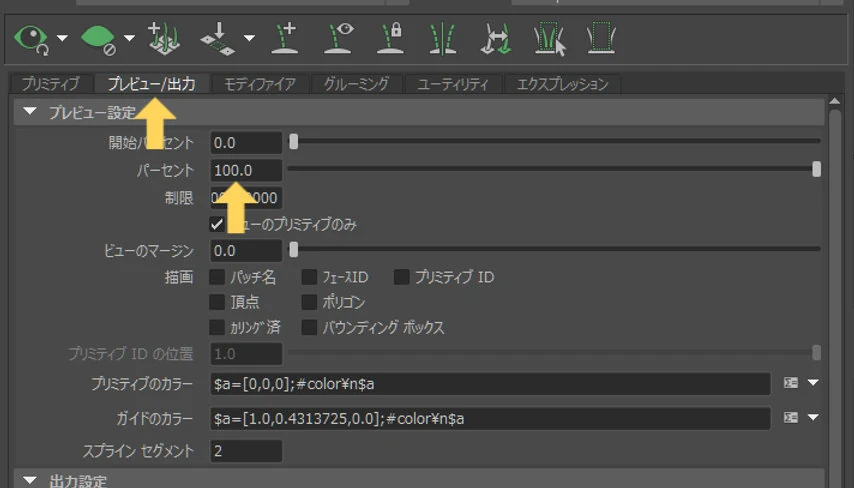Toggle guide visibility eye icon

[338, 38]
